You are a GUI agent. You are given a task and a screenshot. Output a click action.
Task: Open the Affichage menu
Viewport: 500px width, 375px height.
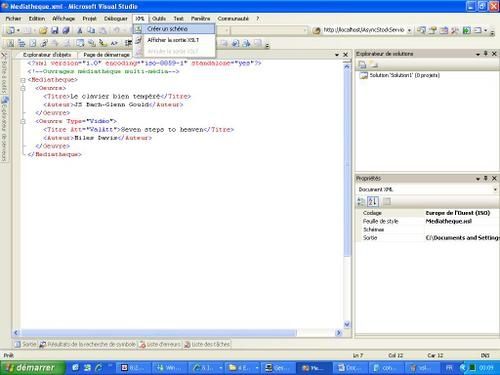click(x=64, y=19)
